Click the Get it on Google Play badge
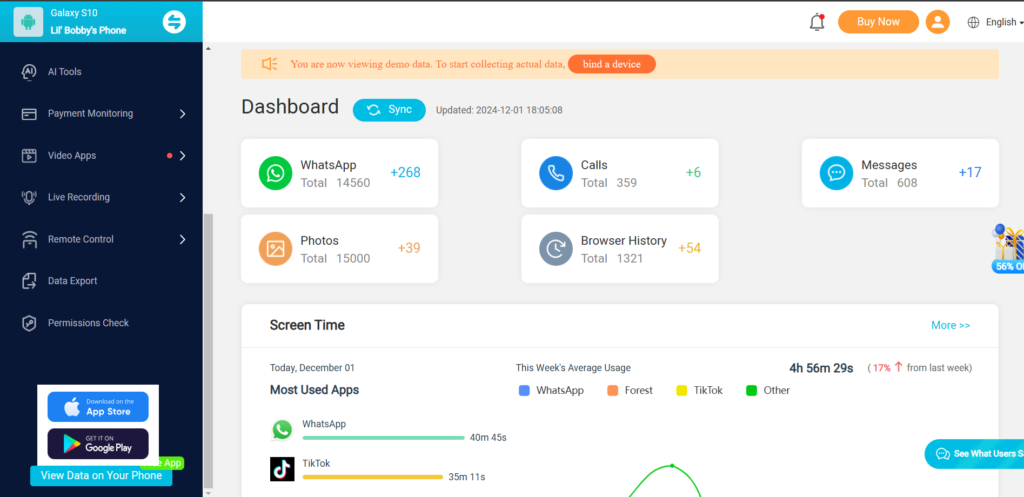The height and width of the screenshot is (497, 1024). (98, 443)
